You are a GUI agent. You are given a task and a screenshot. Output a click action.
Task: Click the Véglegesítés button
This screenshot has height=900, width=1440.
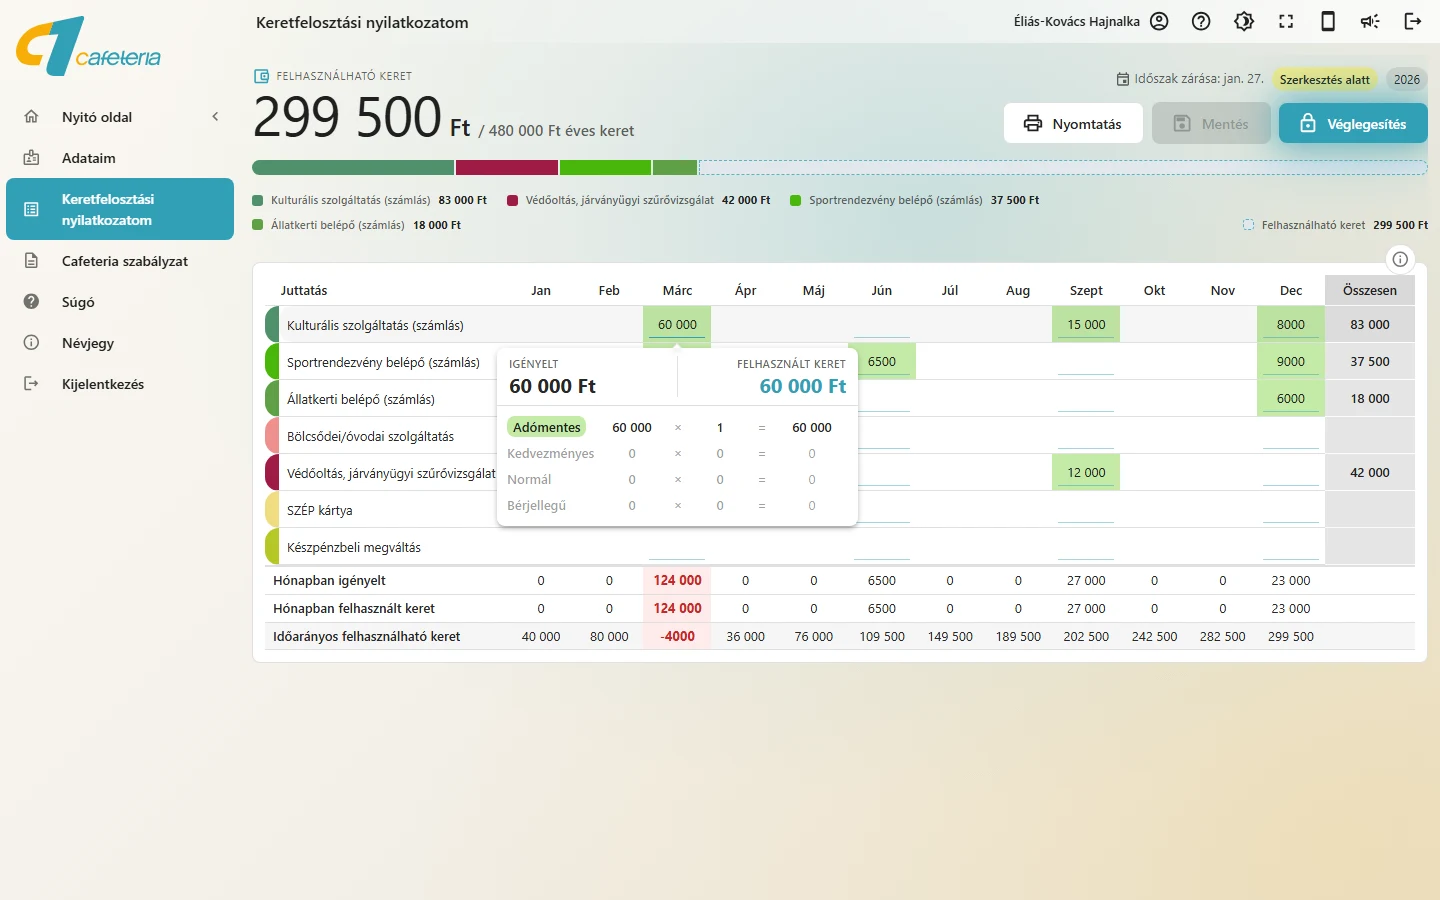coord(1353,124)
